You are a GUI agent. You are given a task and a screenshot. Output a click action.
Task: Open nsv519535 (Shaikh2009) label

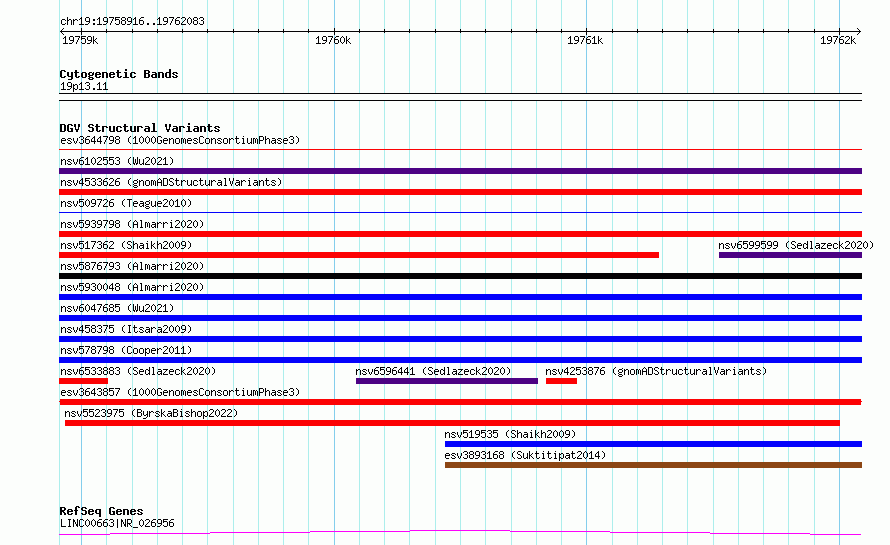click(x=510, y=434)
